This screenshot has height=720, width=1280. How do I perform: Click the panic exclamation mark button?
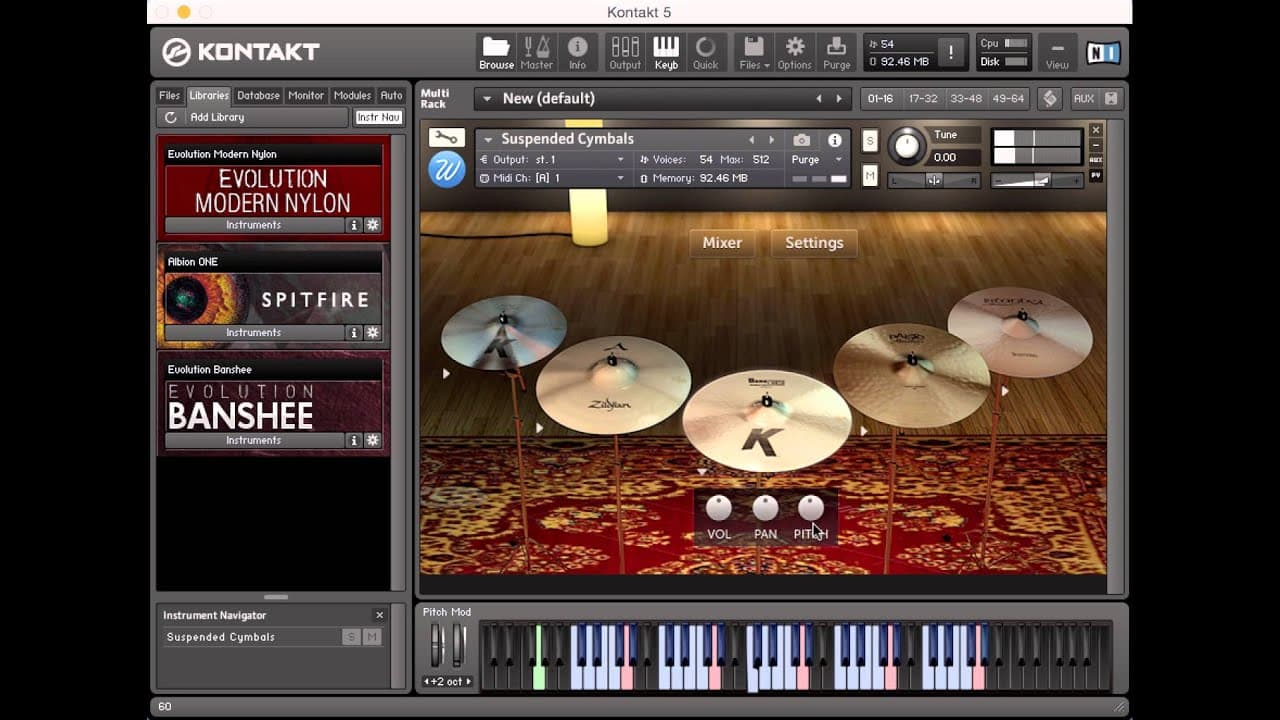tap(951, 52)
